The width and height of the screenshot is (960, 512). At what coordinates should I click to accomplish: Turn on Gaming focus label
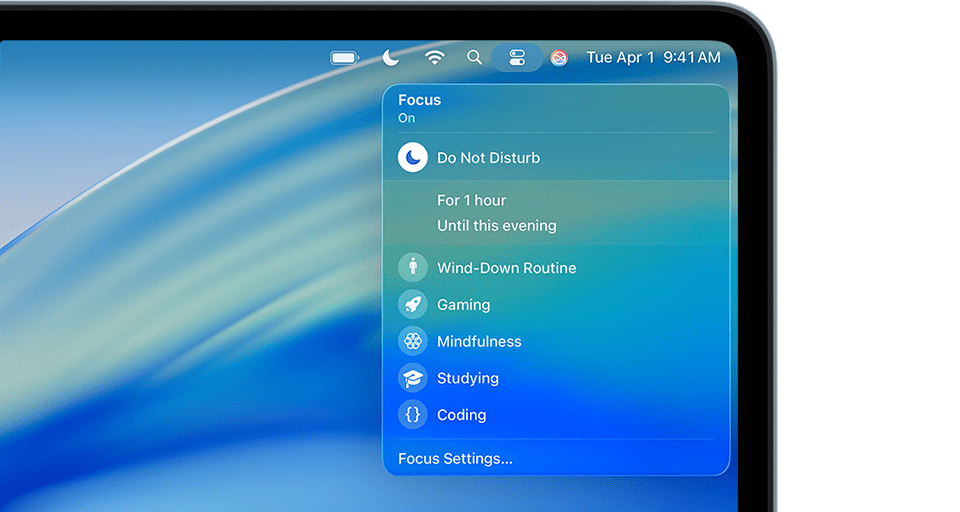(x=463, y=304)
